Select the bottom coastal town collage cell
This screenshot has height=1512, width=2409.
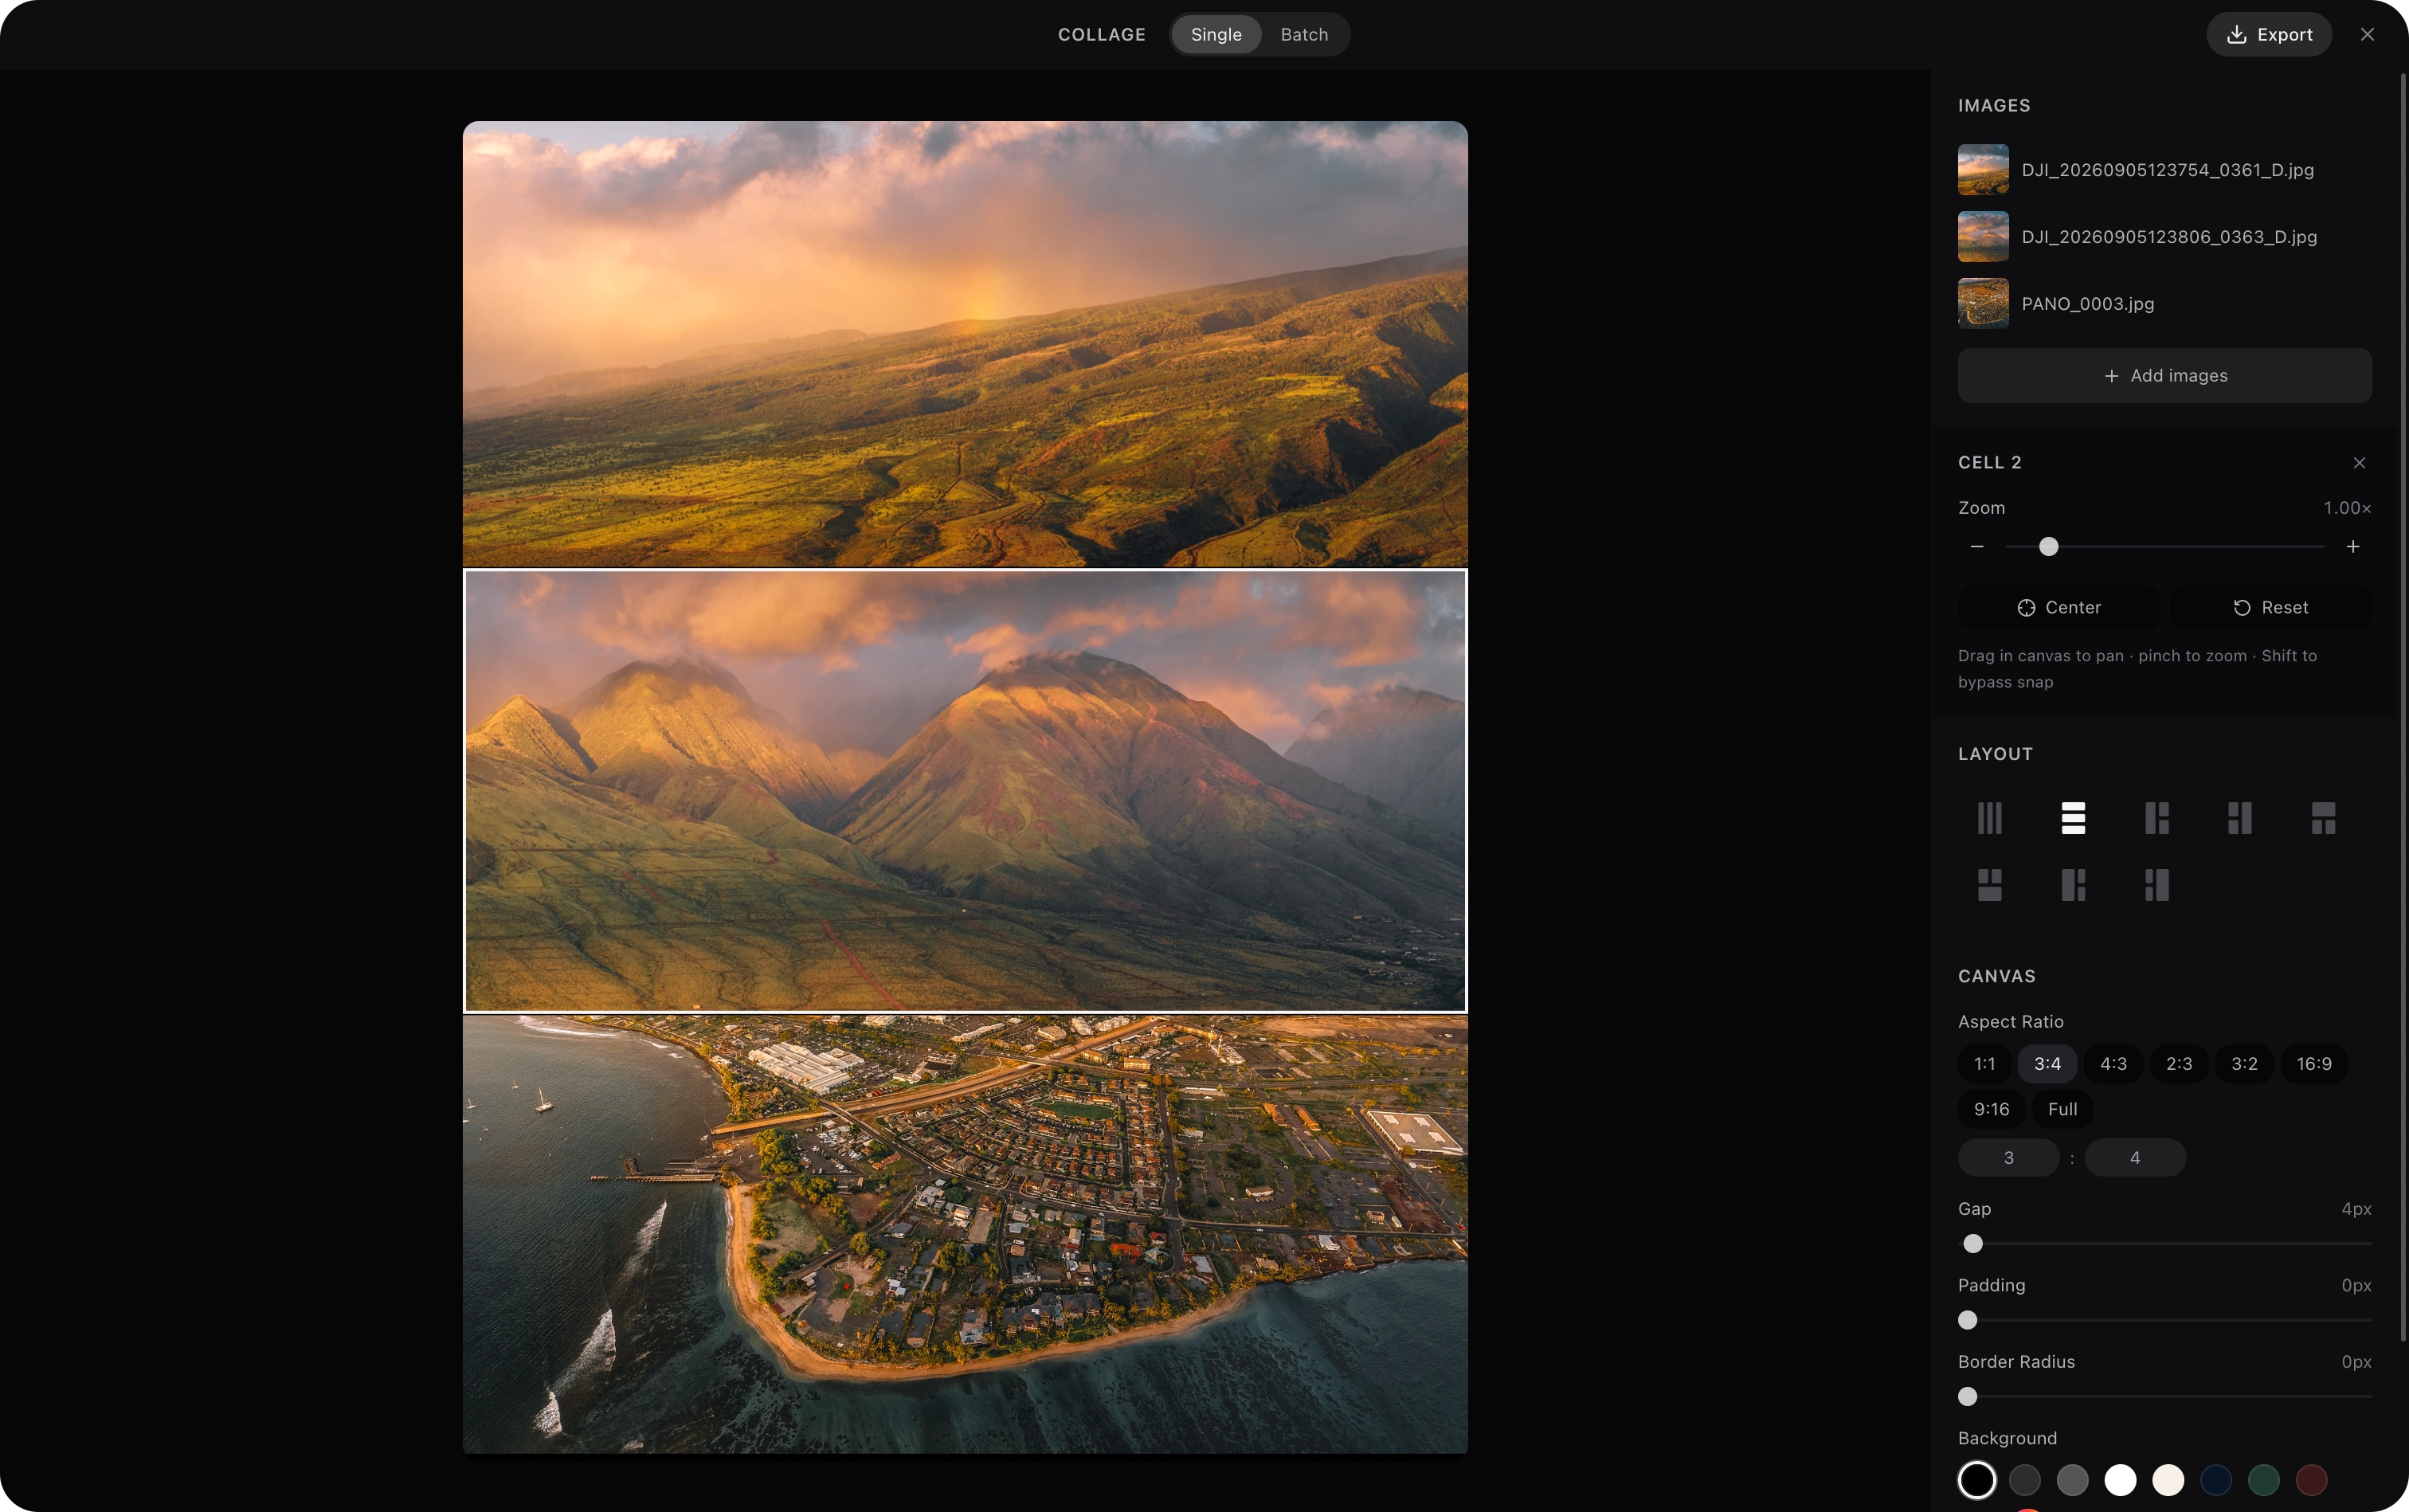click(965, 1234)
